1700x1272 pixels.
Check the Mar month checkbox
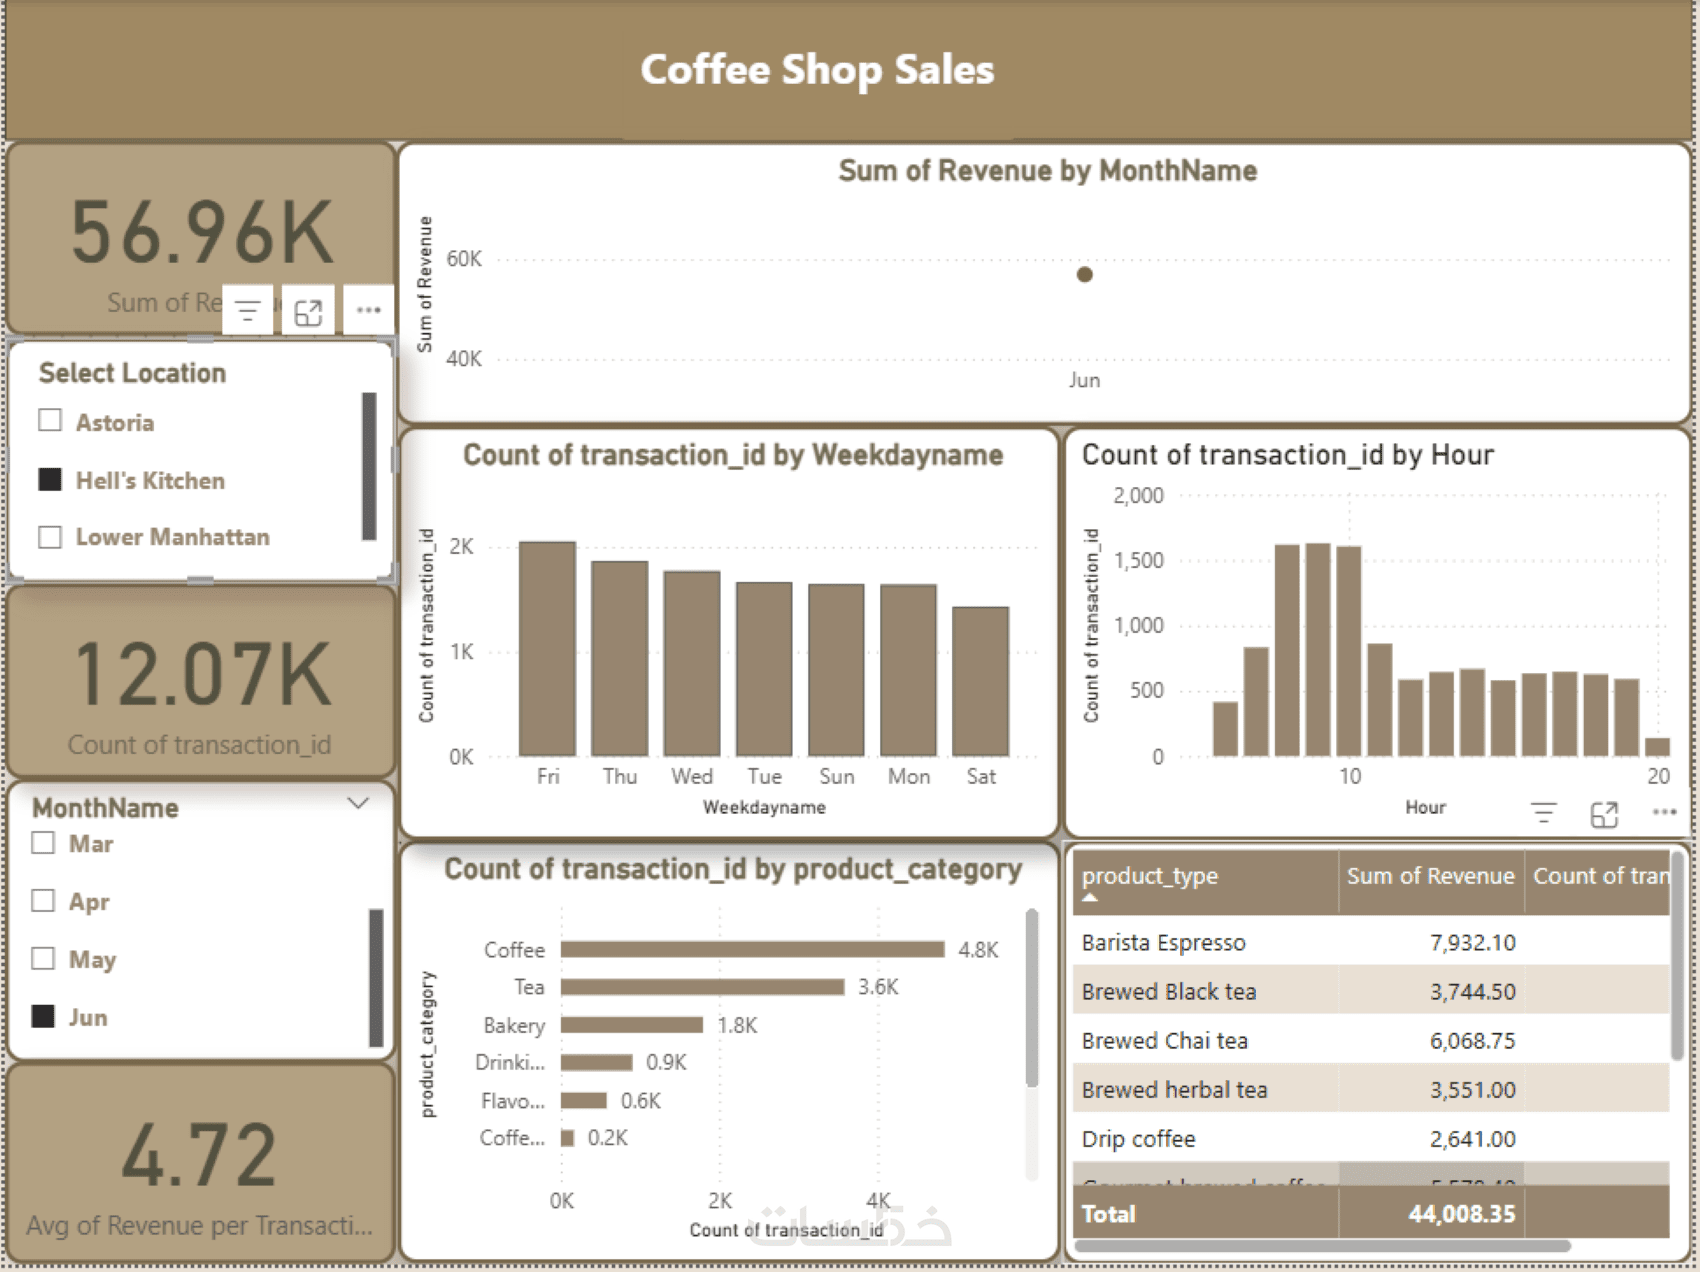click(x=43, y=843)
